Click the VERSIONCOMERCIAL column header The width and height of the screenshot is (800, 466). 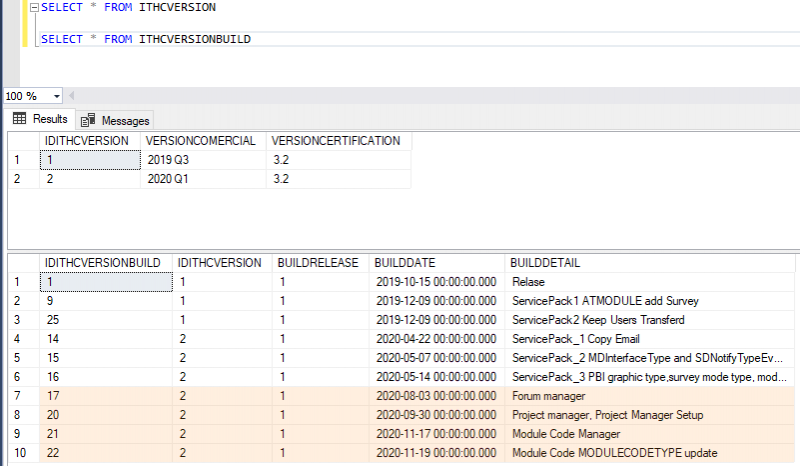203,141
